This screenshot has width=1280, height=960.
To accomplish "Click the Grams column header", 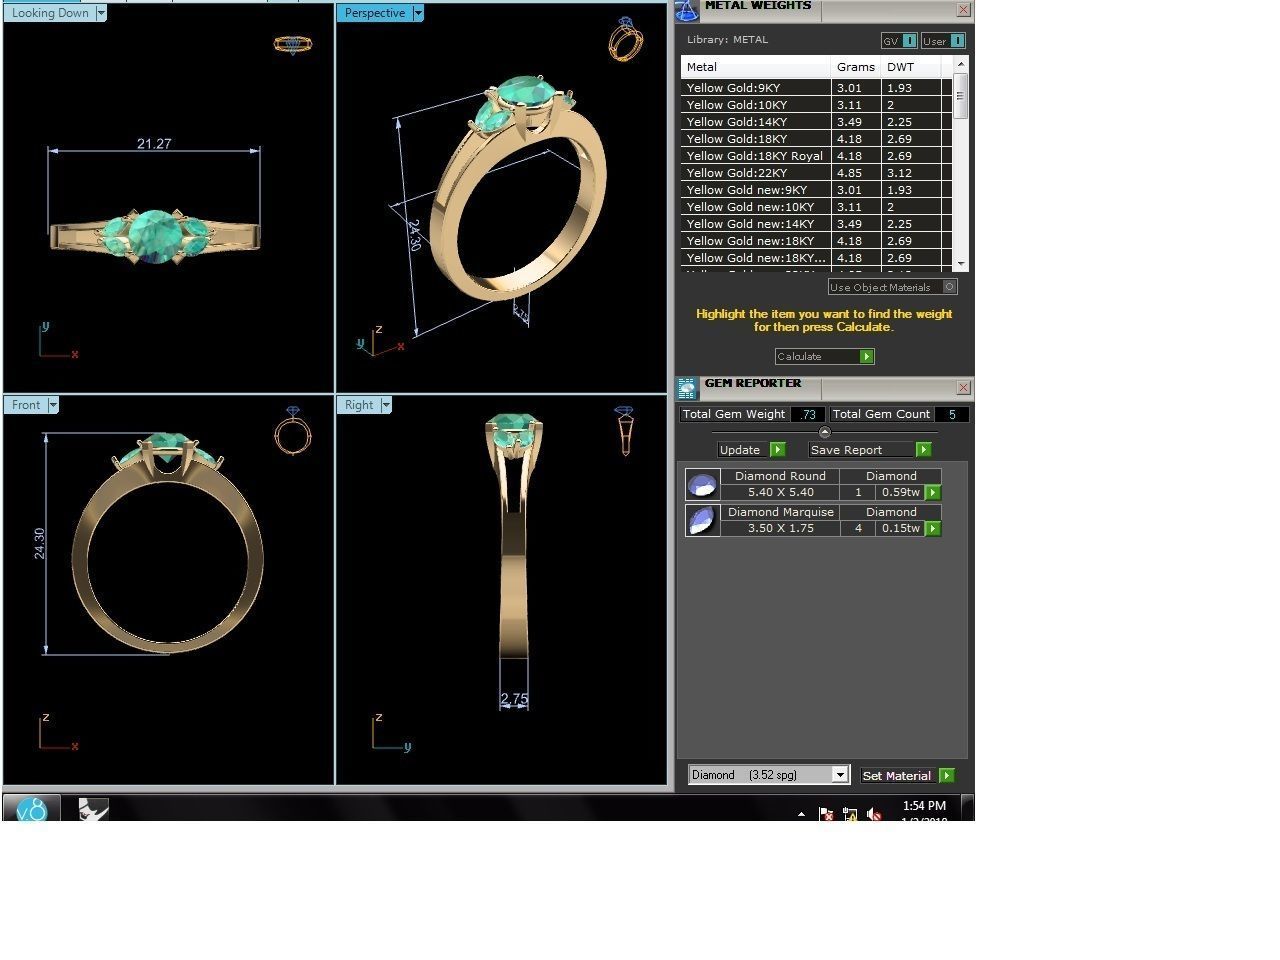I will [856, 67].
